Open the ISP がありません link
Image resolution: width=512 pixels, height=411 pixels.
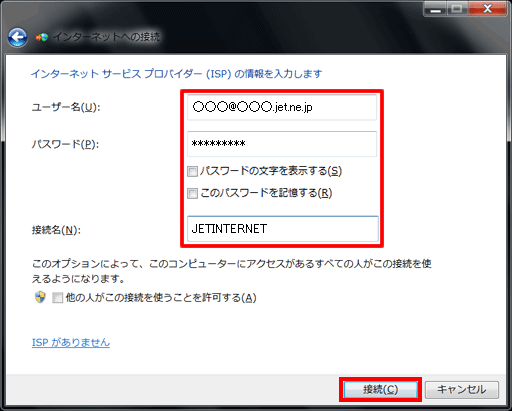[71, 342]
